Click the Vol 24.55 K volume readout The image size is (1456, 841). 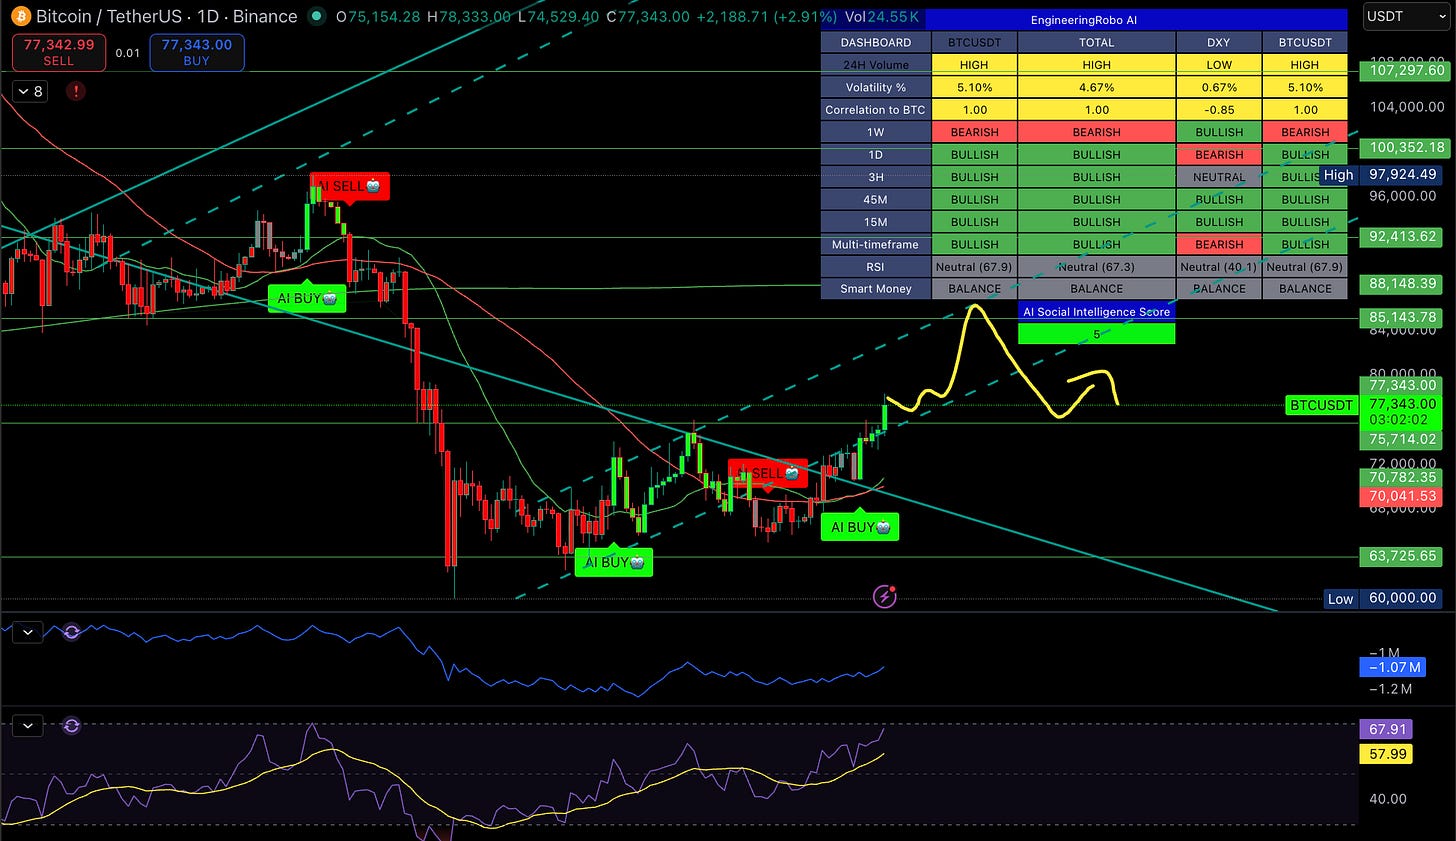(x=883, y=17)
